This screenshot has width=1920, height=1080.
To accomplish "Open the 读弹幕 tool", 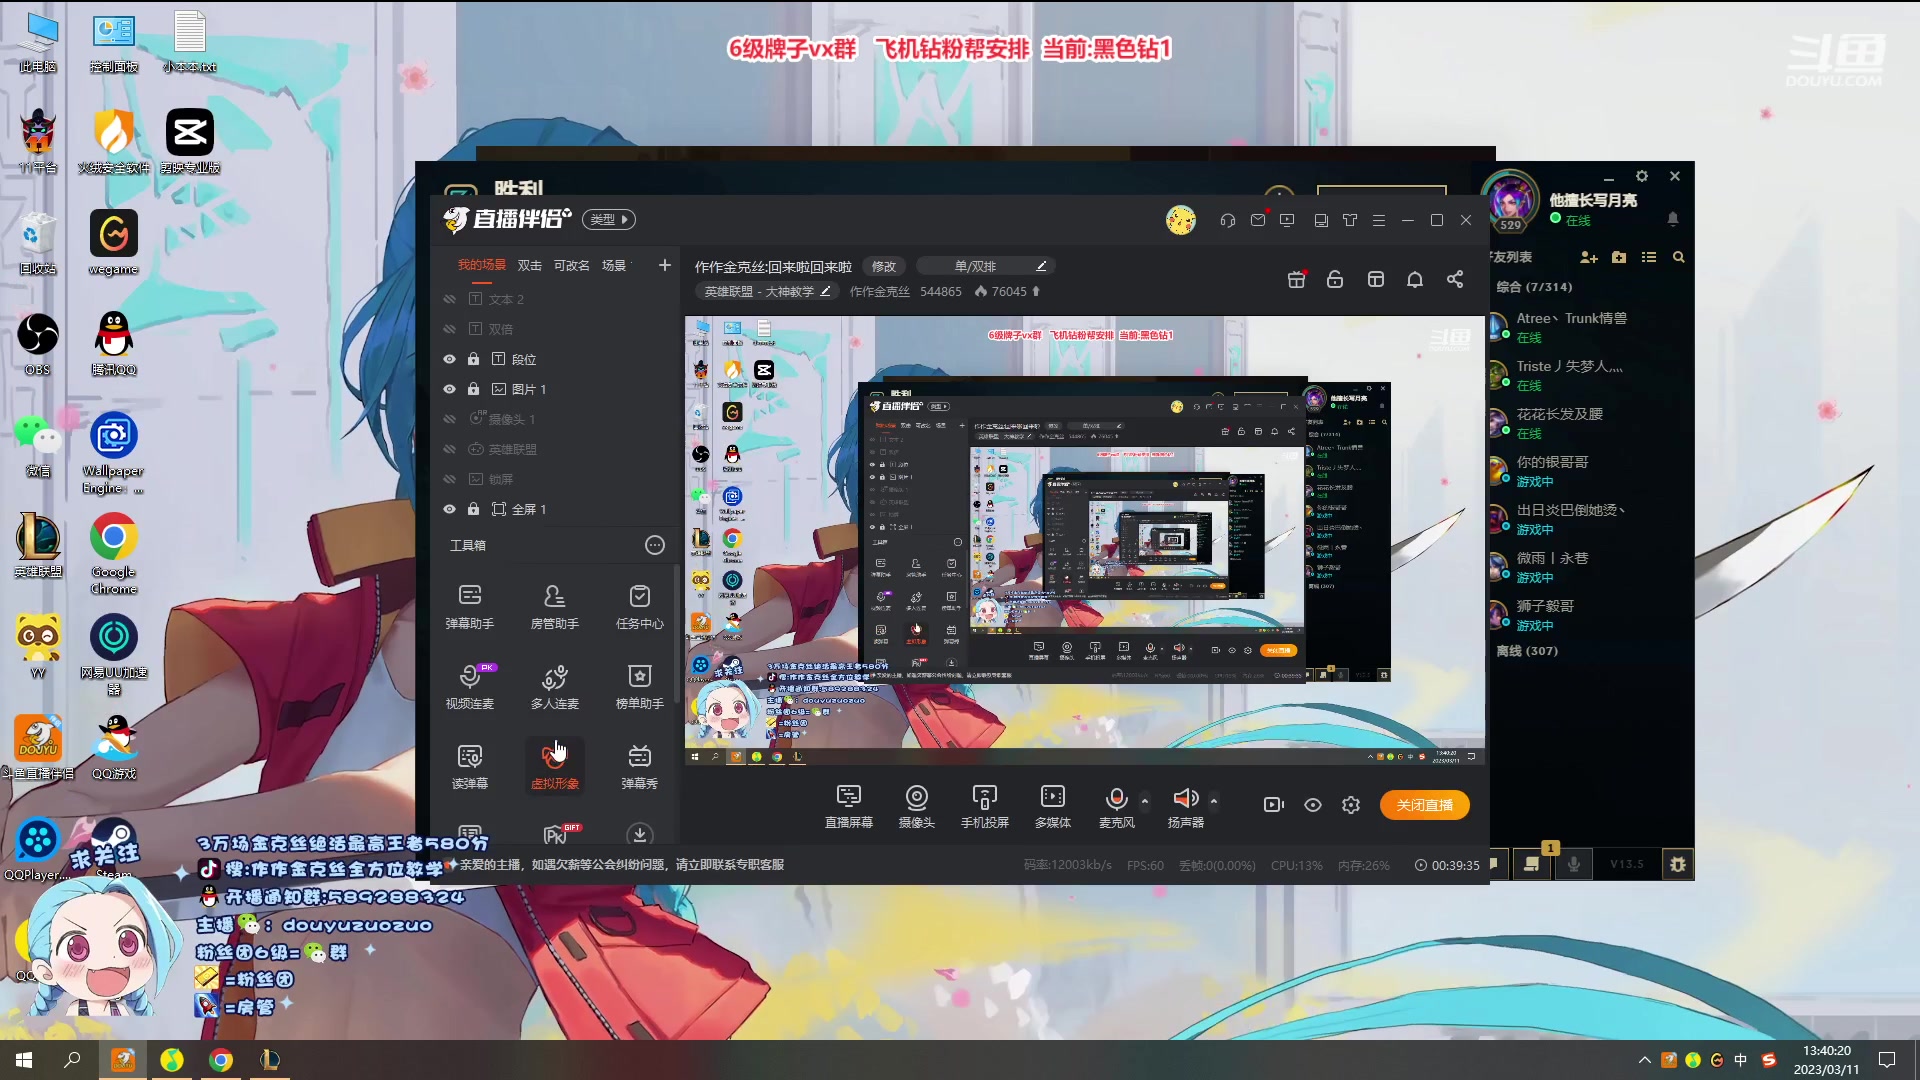I will point(469,766).
